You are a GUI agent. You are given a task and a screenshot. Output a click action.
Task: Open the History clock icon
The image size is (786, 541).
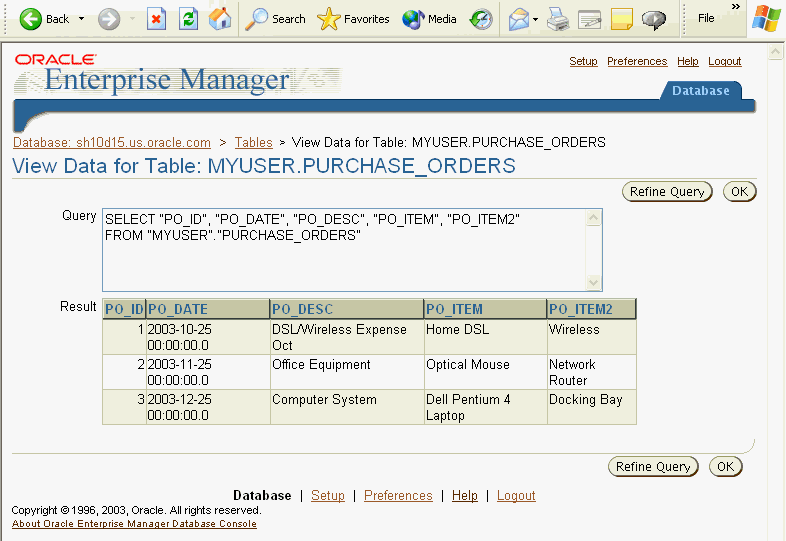pos(482,19)
